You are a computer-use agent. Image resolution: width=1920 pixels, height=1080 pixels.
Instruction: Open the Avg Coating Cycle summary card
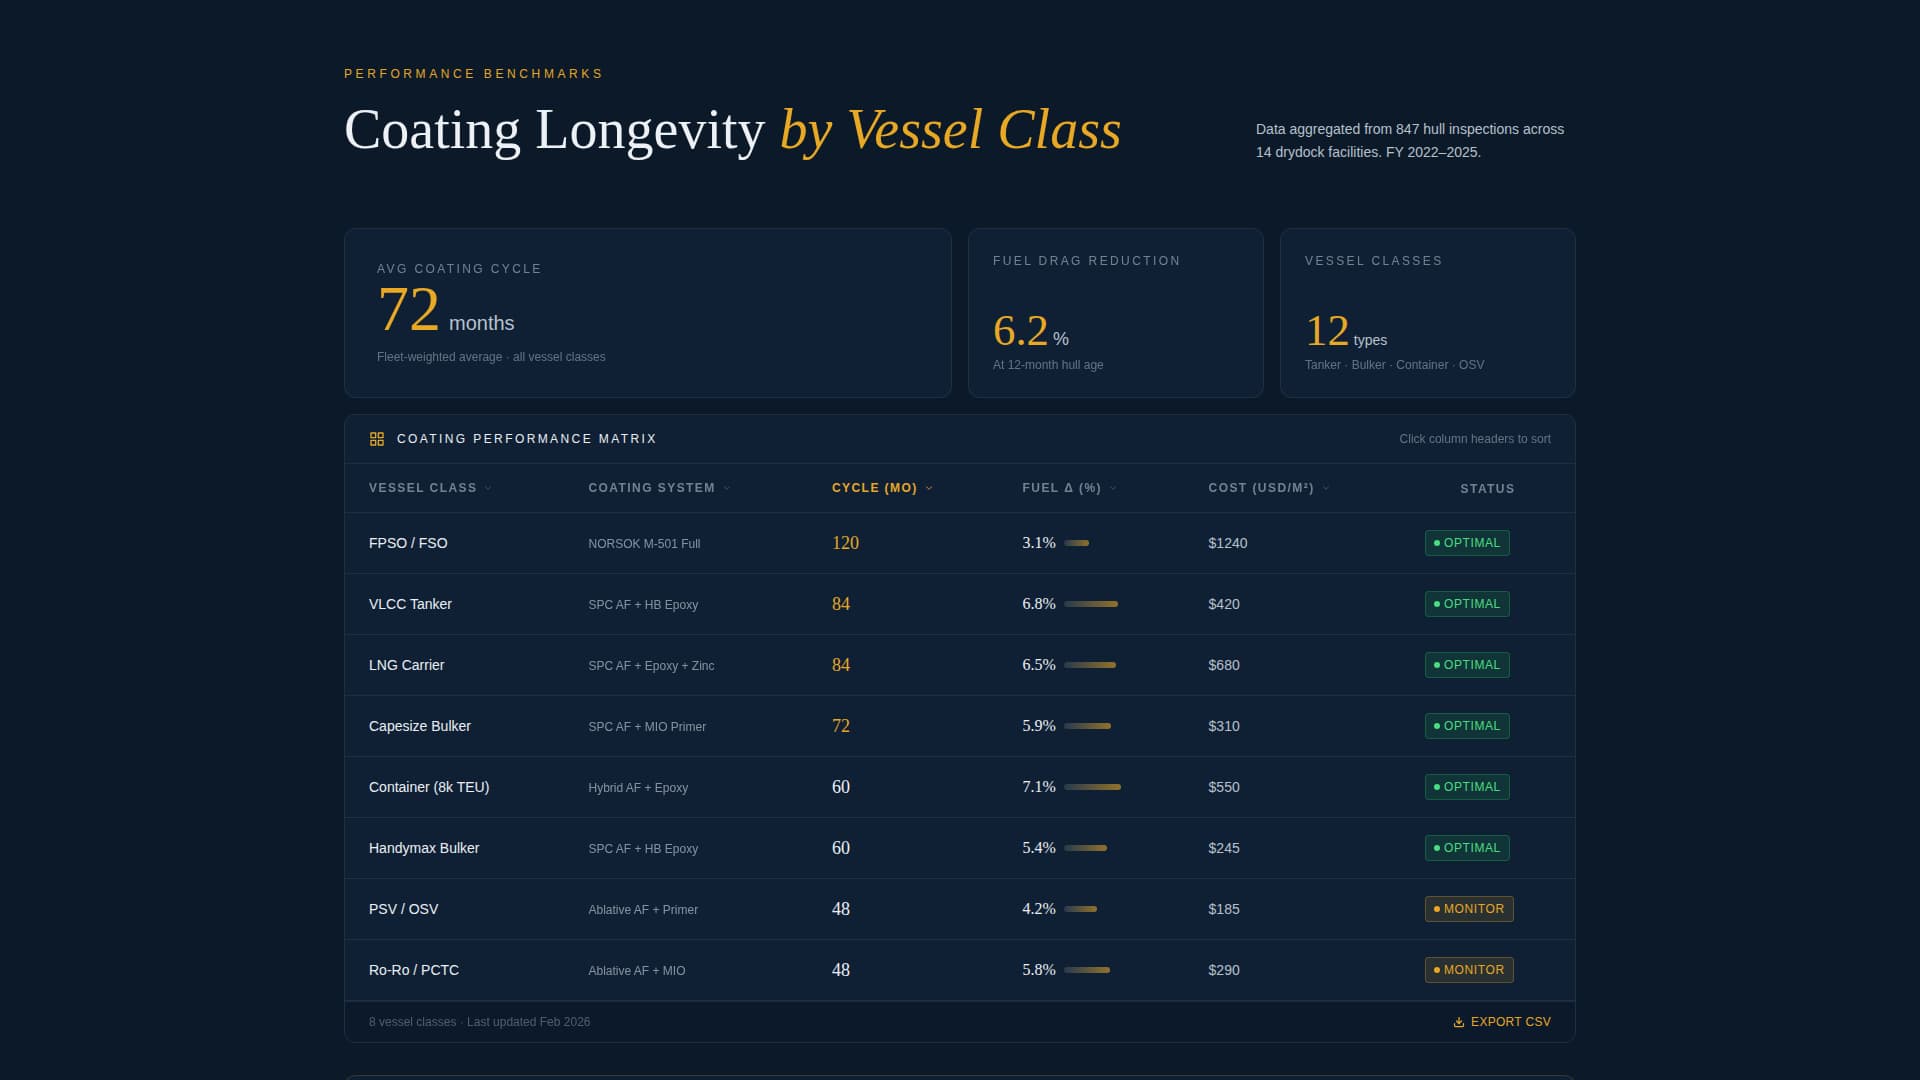(x=647, y=313)
